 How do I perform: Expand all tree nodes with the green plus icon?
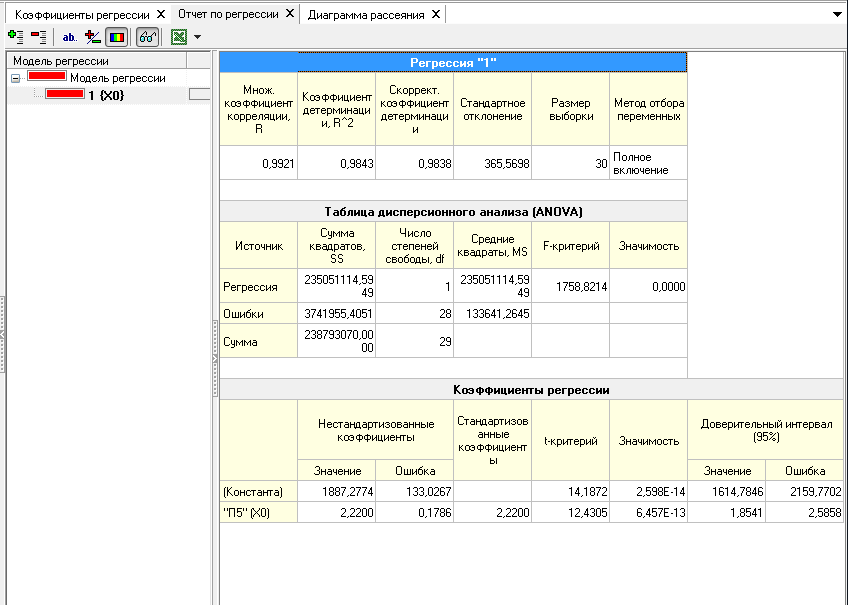tap(16, 37)
